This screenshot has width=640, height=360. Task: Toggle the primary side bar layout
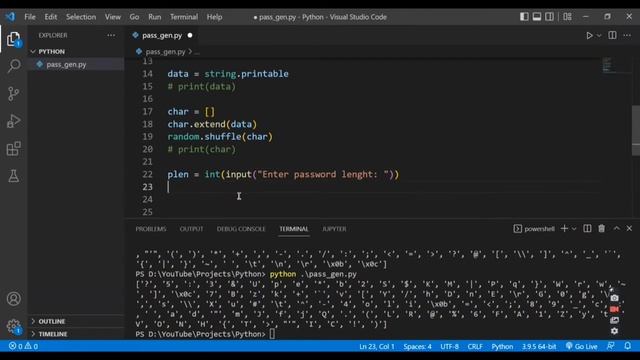tap(524, 17)
